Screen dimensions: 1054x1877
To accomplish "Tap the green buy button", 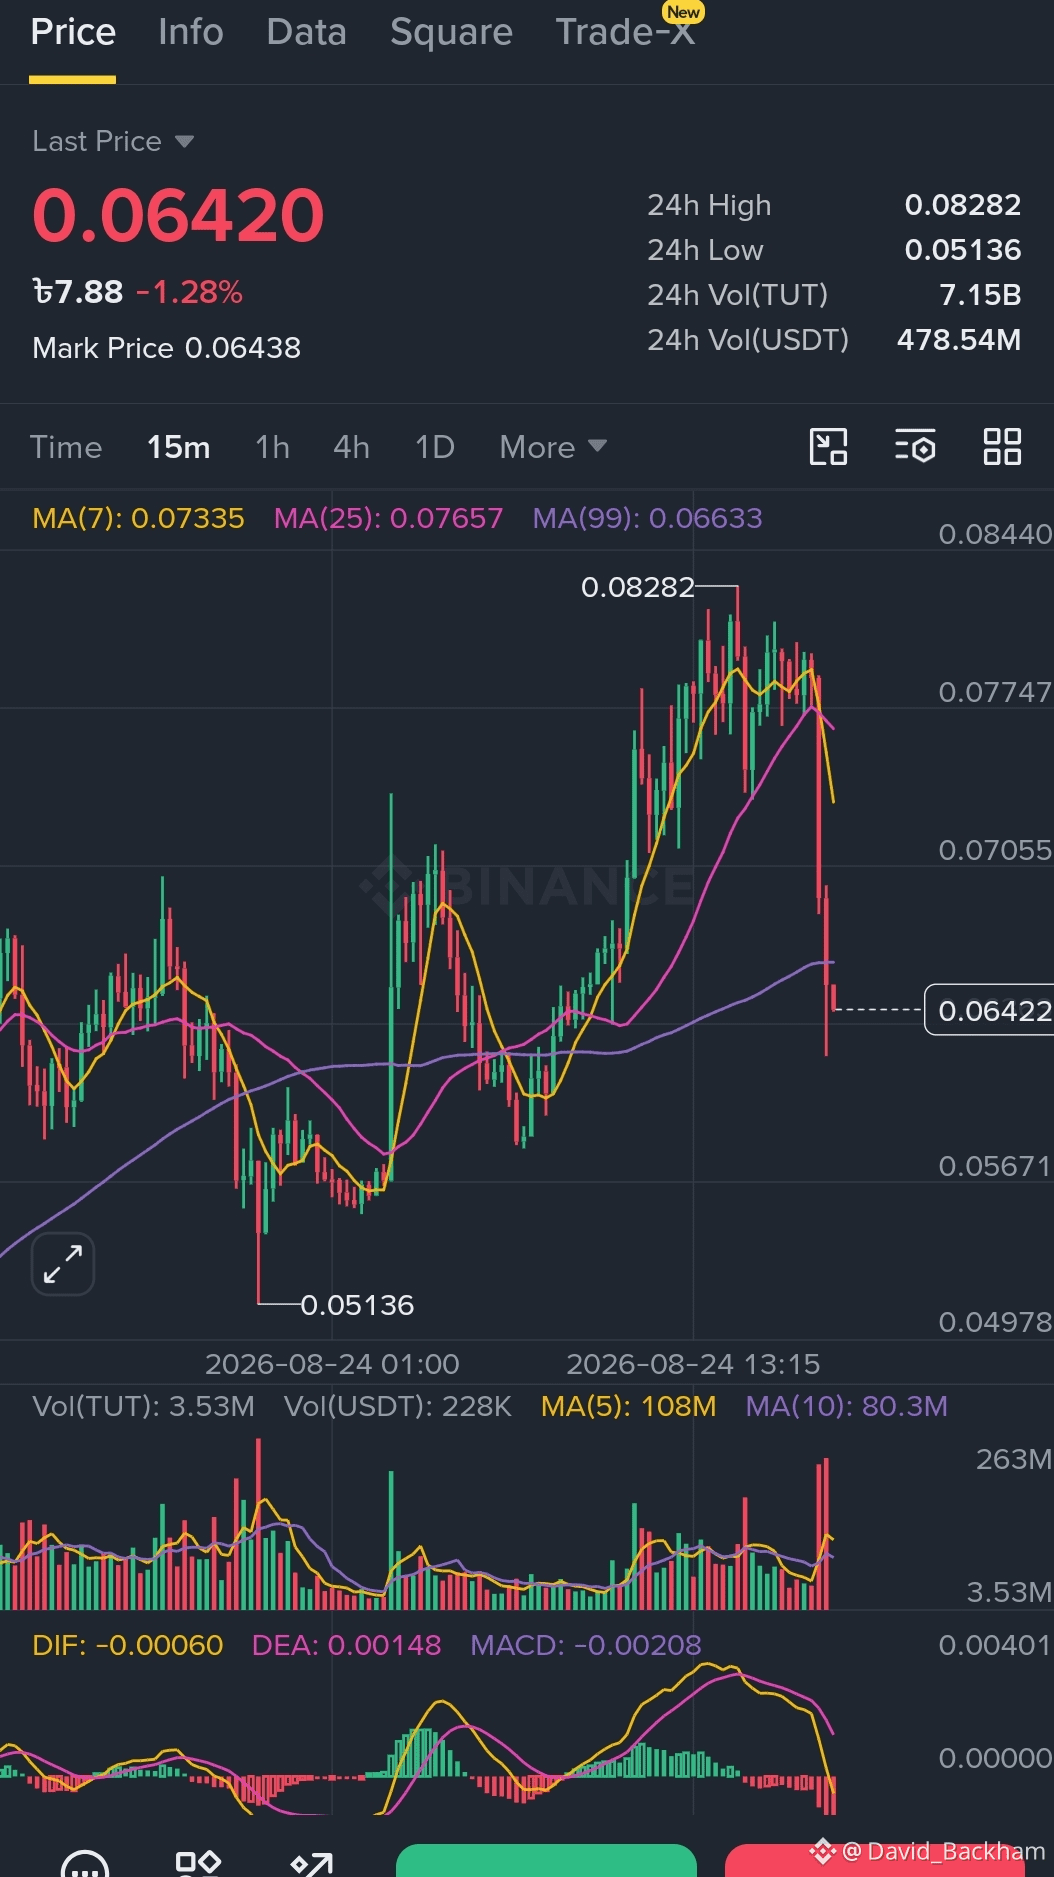I will pos(546,1860).
